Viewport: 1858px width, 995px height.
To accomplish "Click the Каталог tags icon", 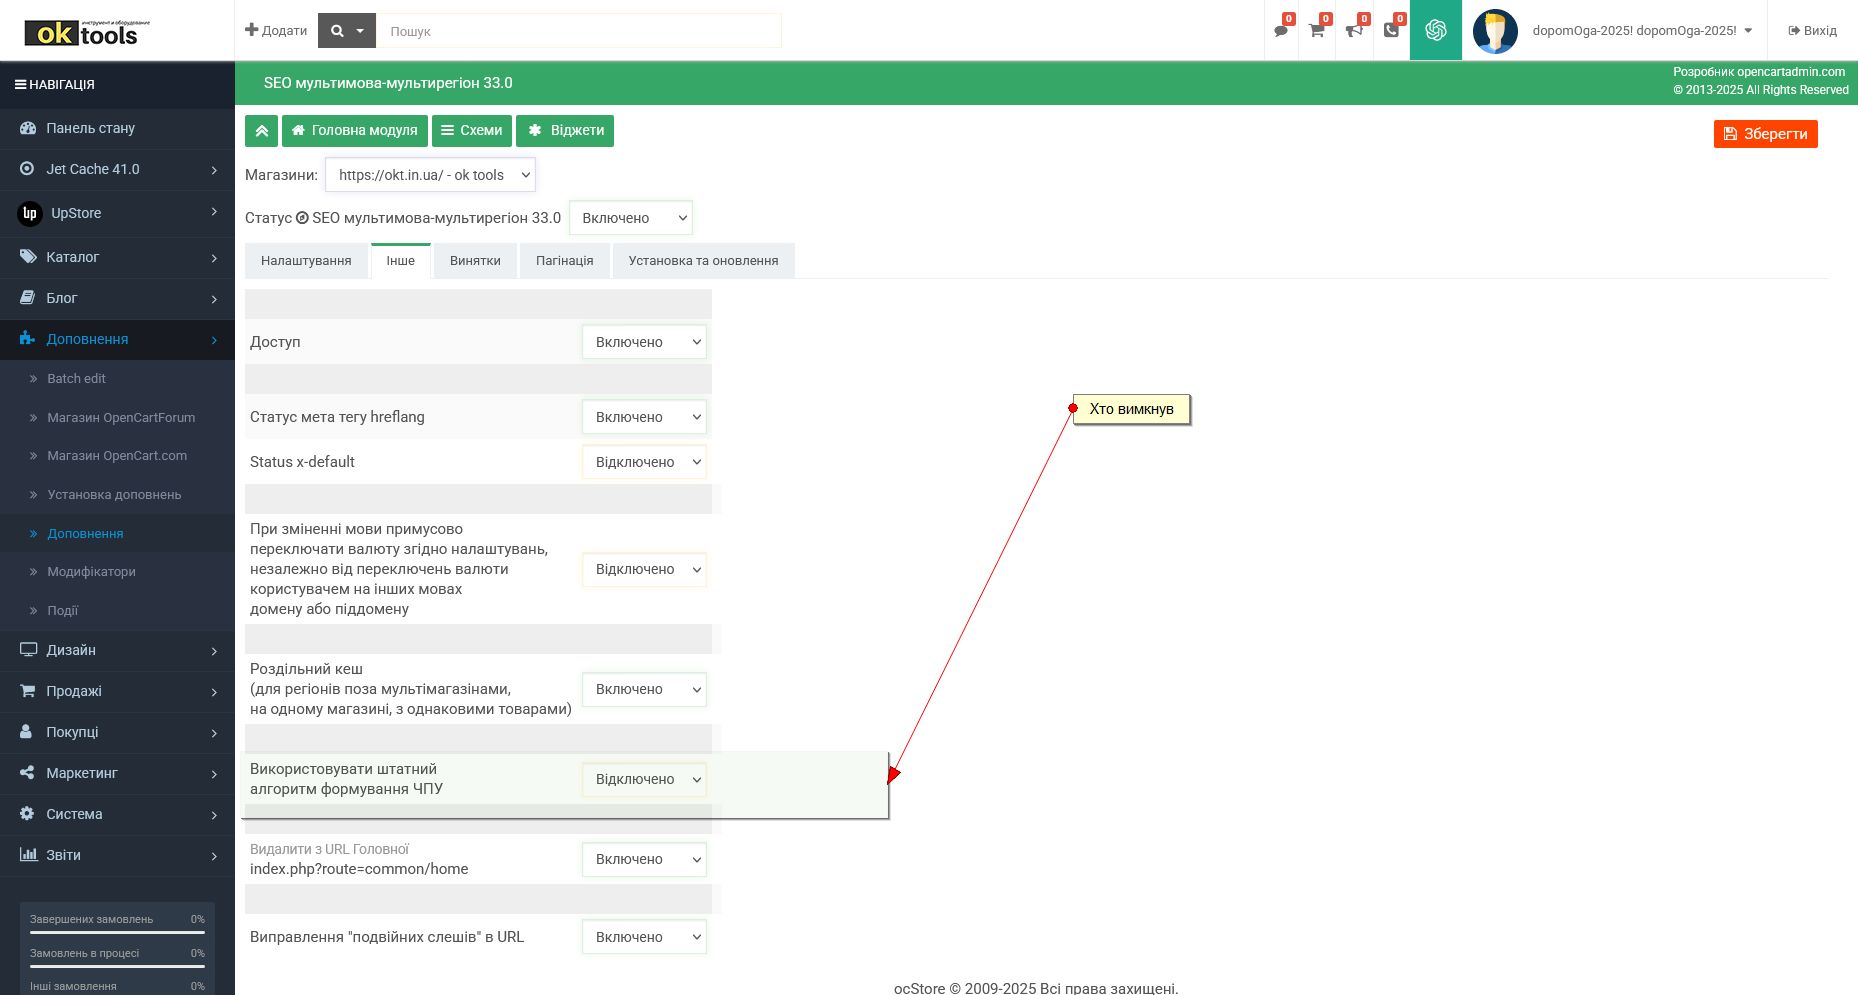I will click(x=28, y=257).
